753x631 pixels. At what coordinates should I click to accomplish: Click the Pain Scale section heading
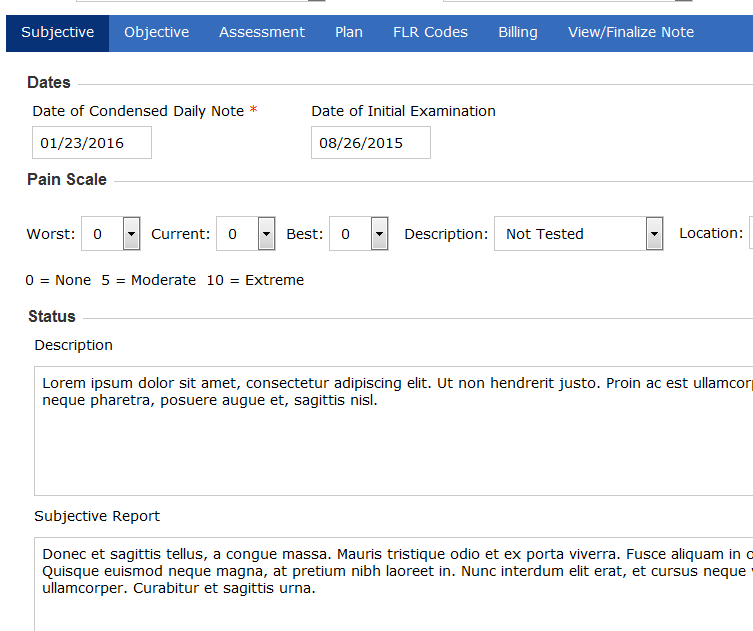67,180
